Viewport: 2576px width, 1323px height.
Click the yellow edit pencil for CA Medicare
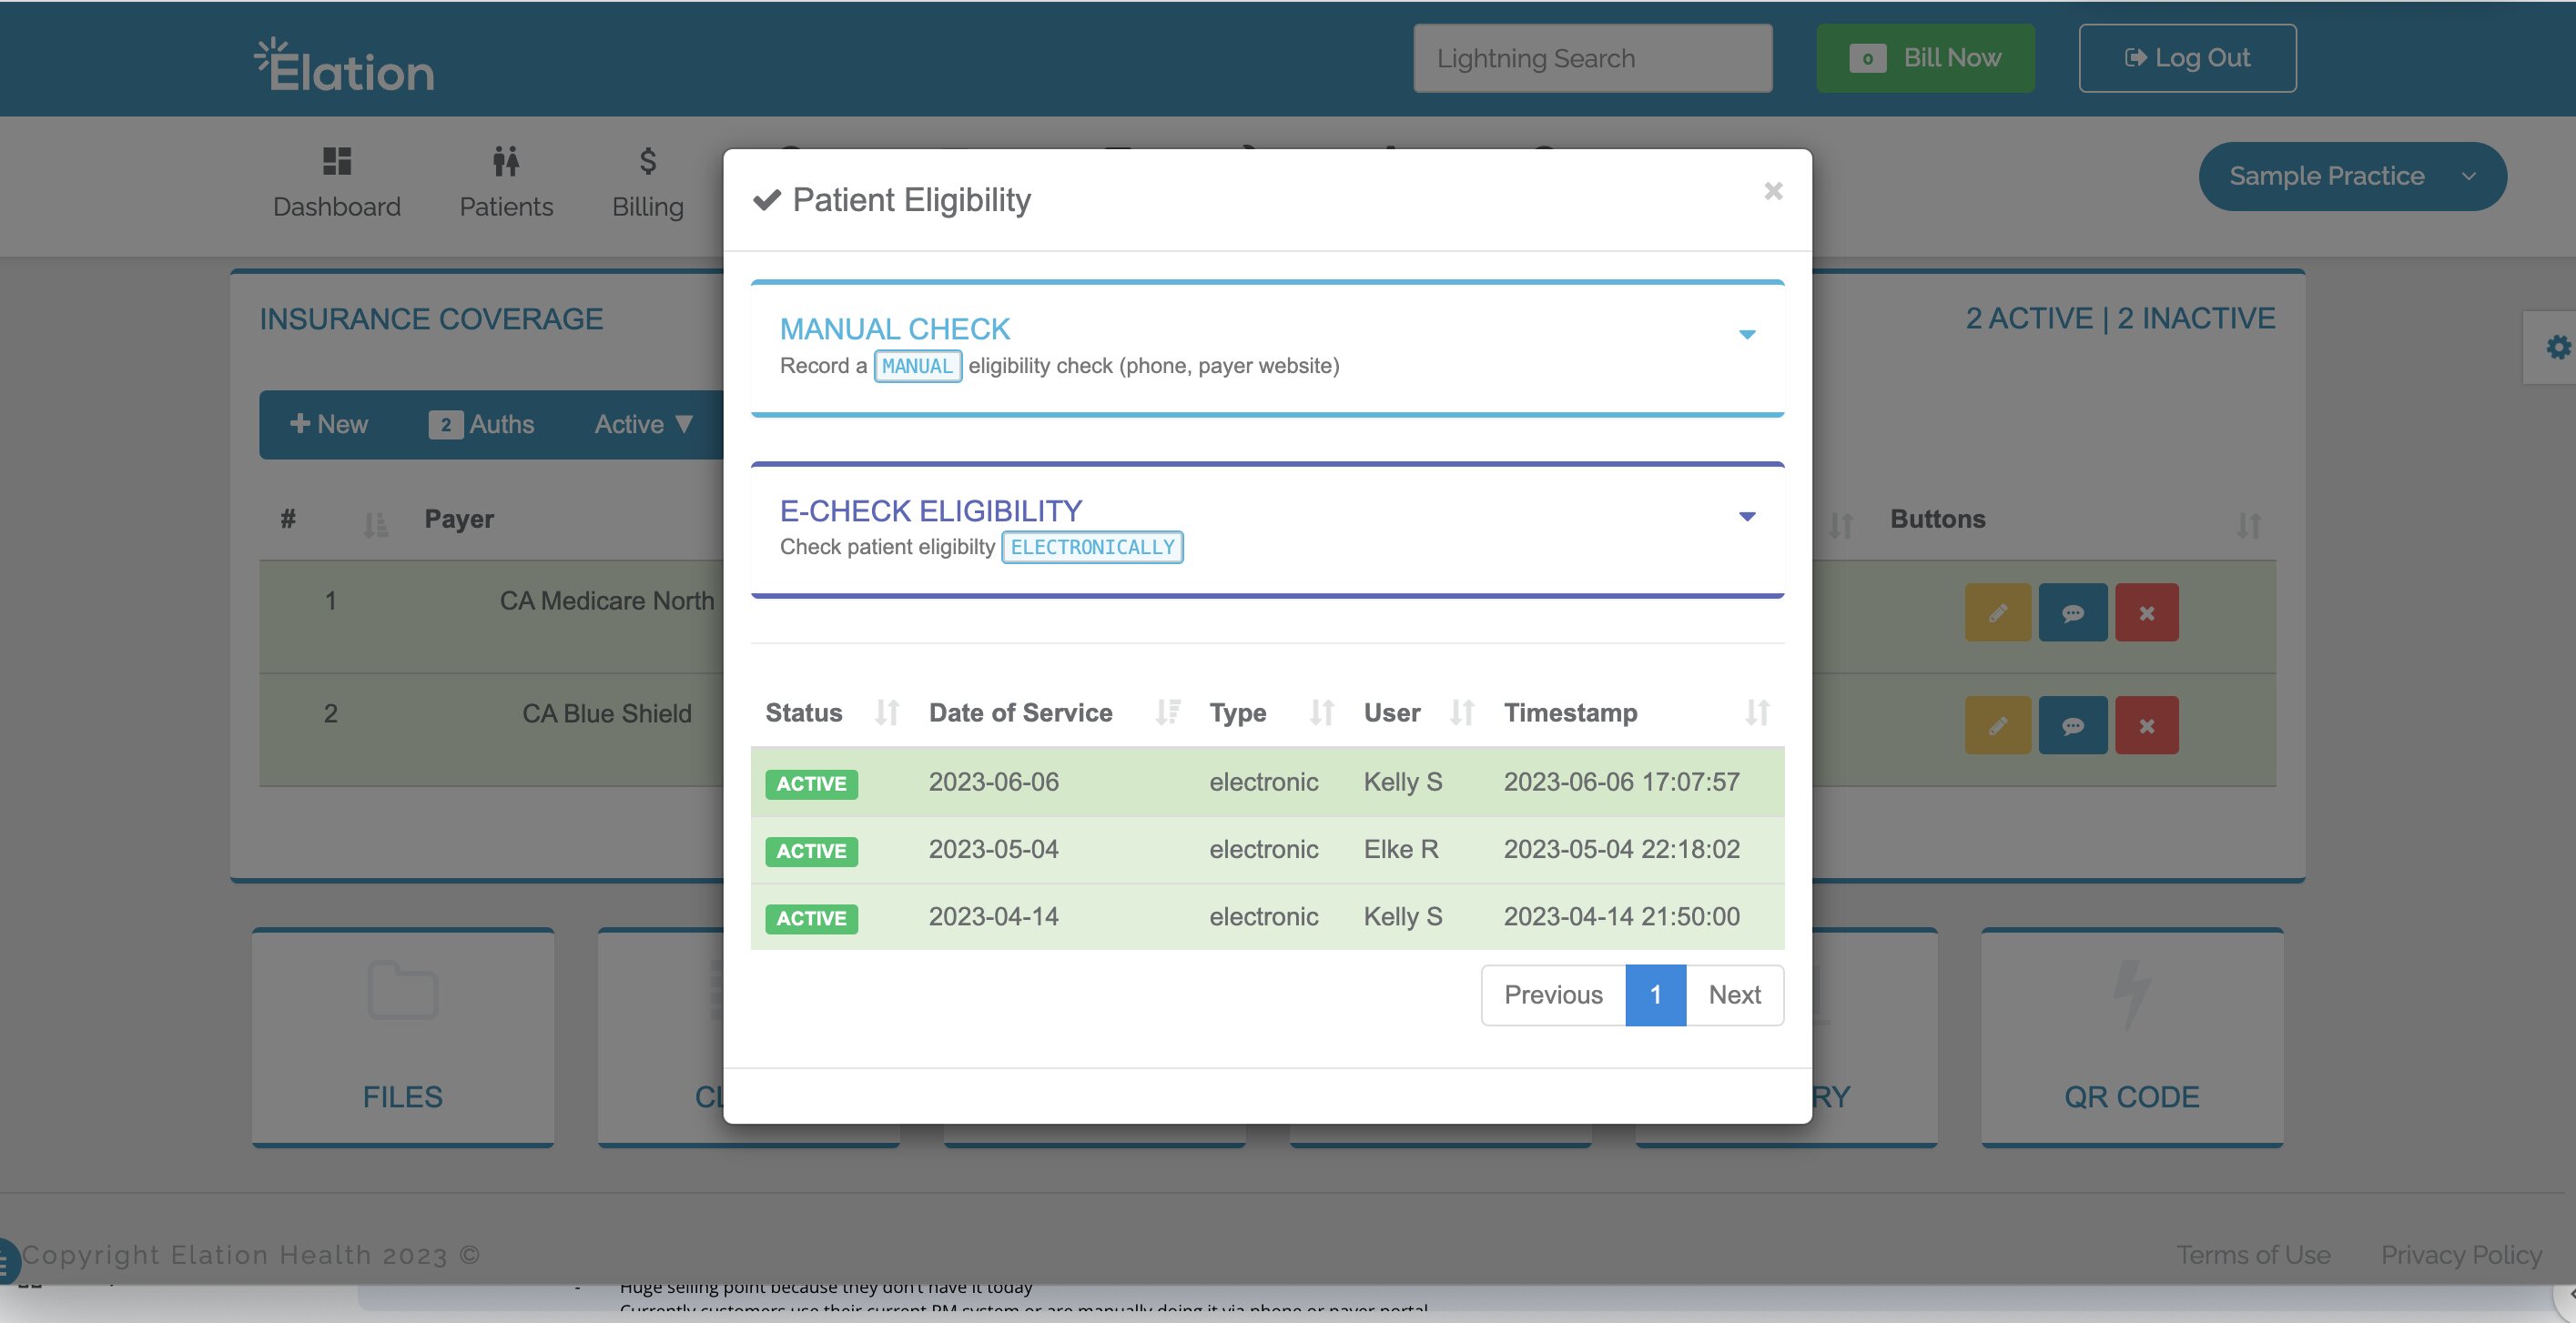click(1997, 613)
